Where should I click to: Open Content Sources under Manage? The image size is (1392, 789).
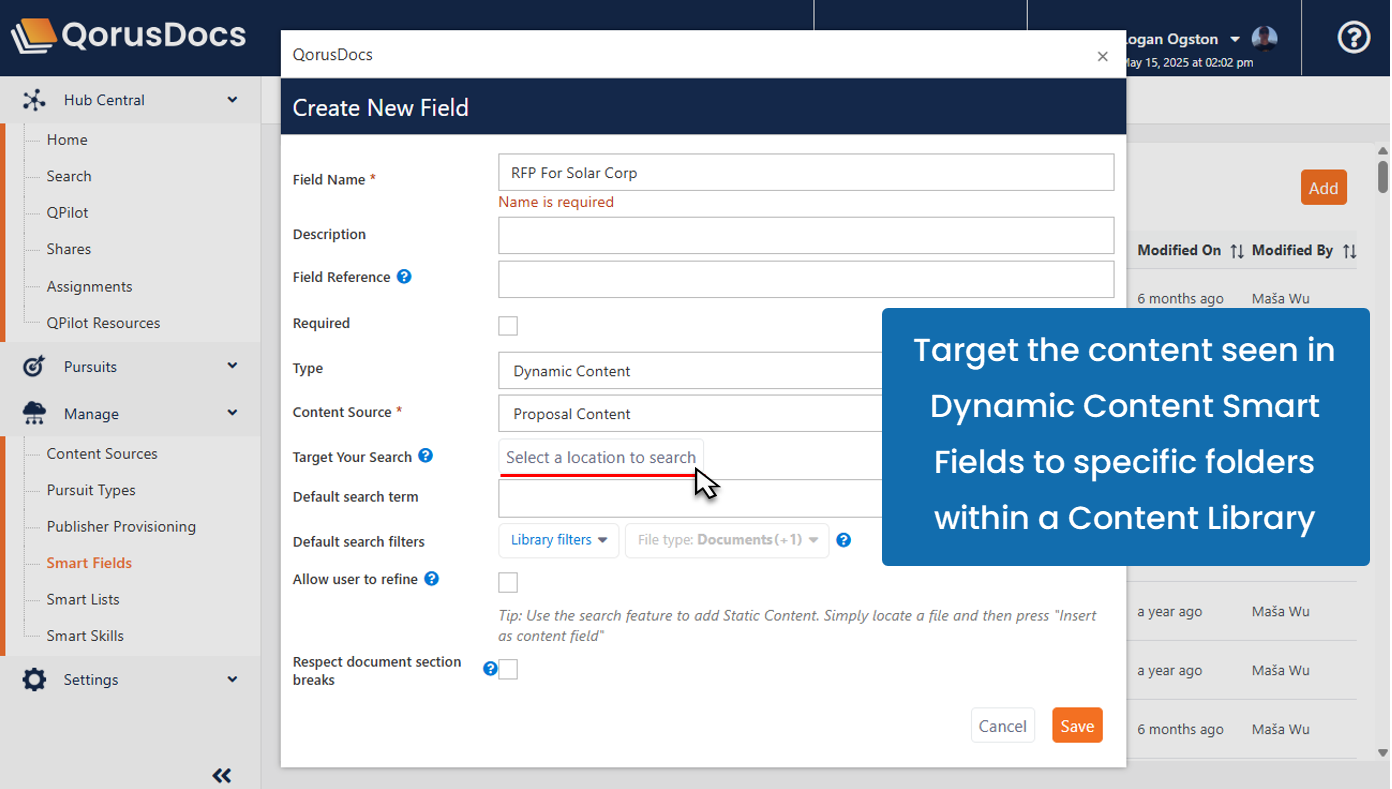(102, 454)
